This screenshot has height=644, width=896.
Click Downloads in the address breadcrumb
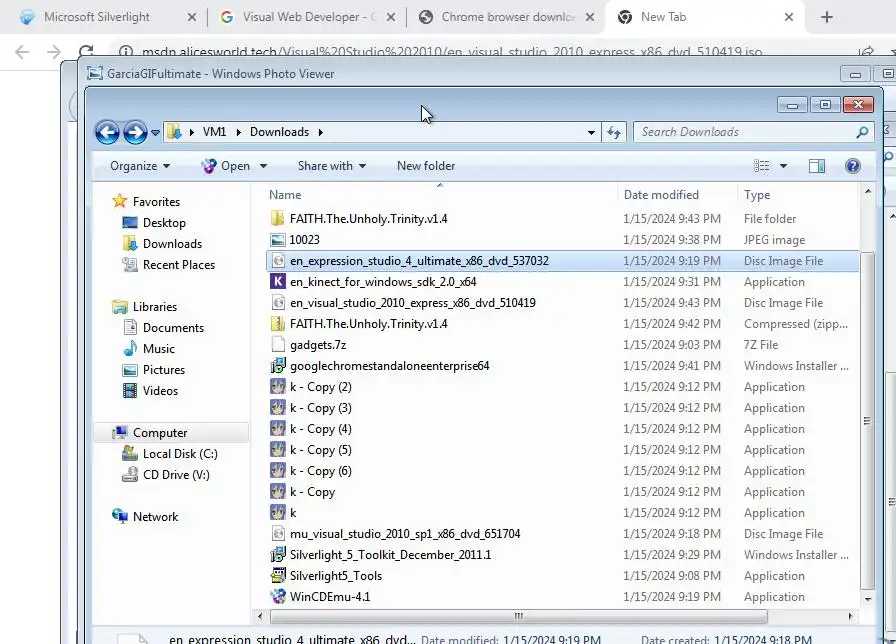279,132
